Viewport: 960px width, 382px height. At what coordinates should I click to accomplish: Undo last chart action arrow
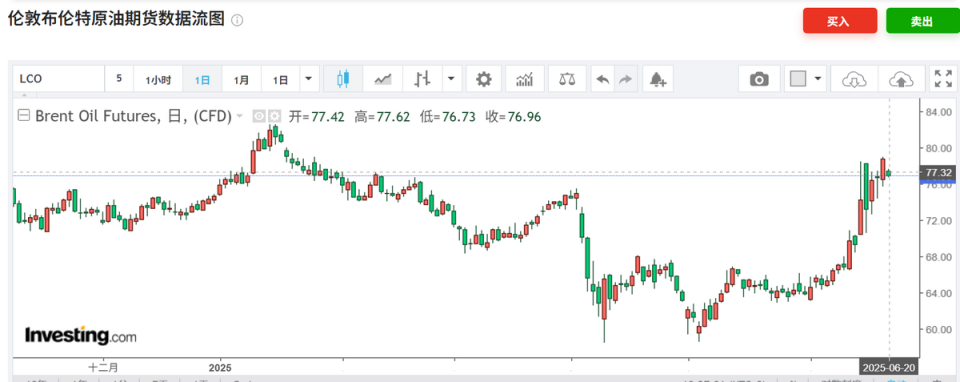pos(603,79)
